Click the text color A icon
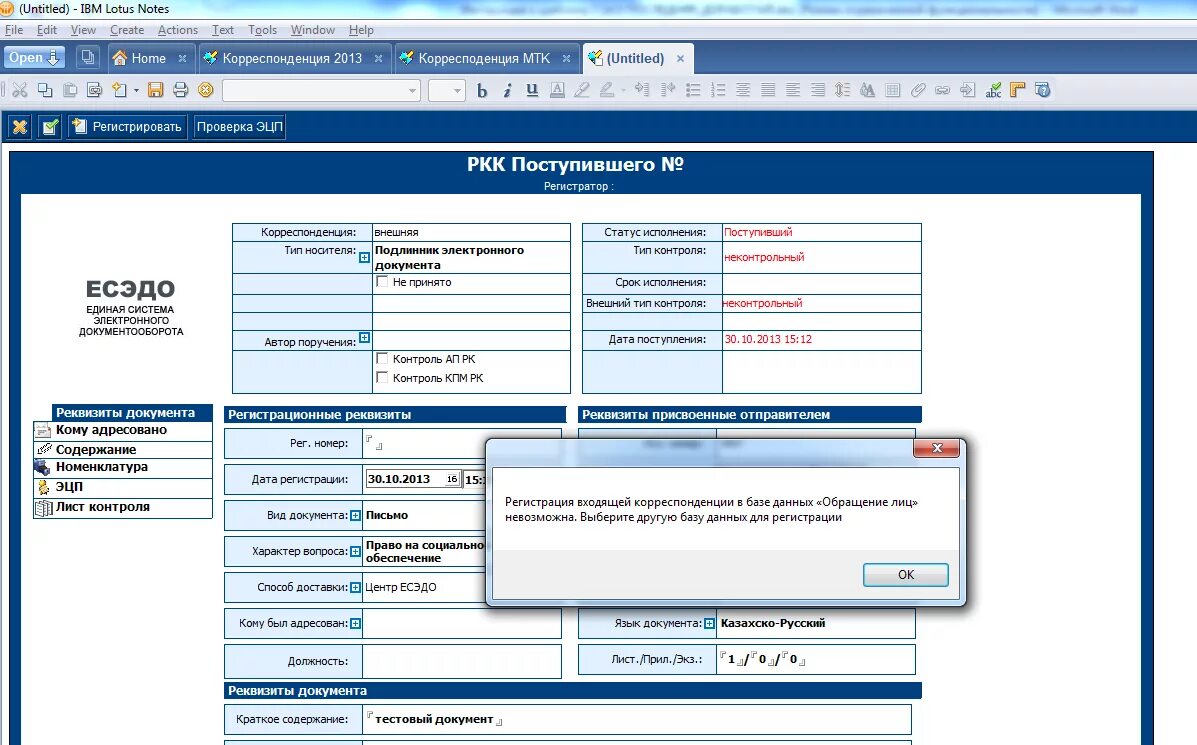 click(x=557, y=90)
